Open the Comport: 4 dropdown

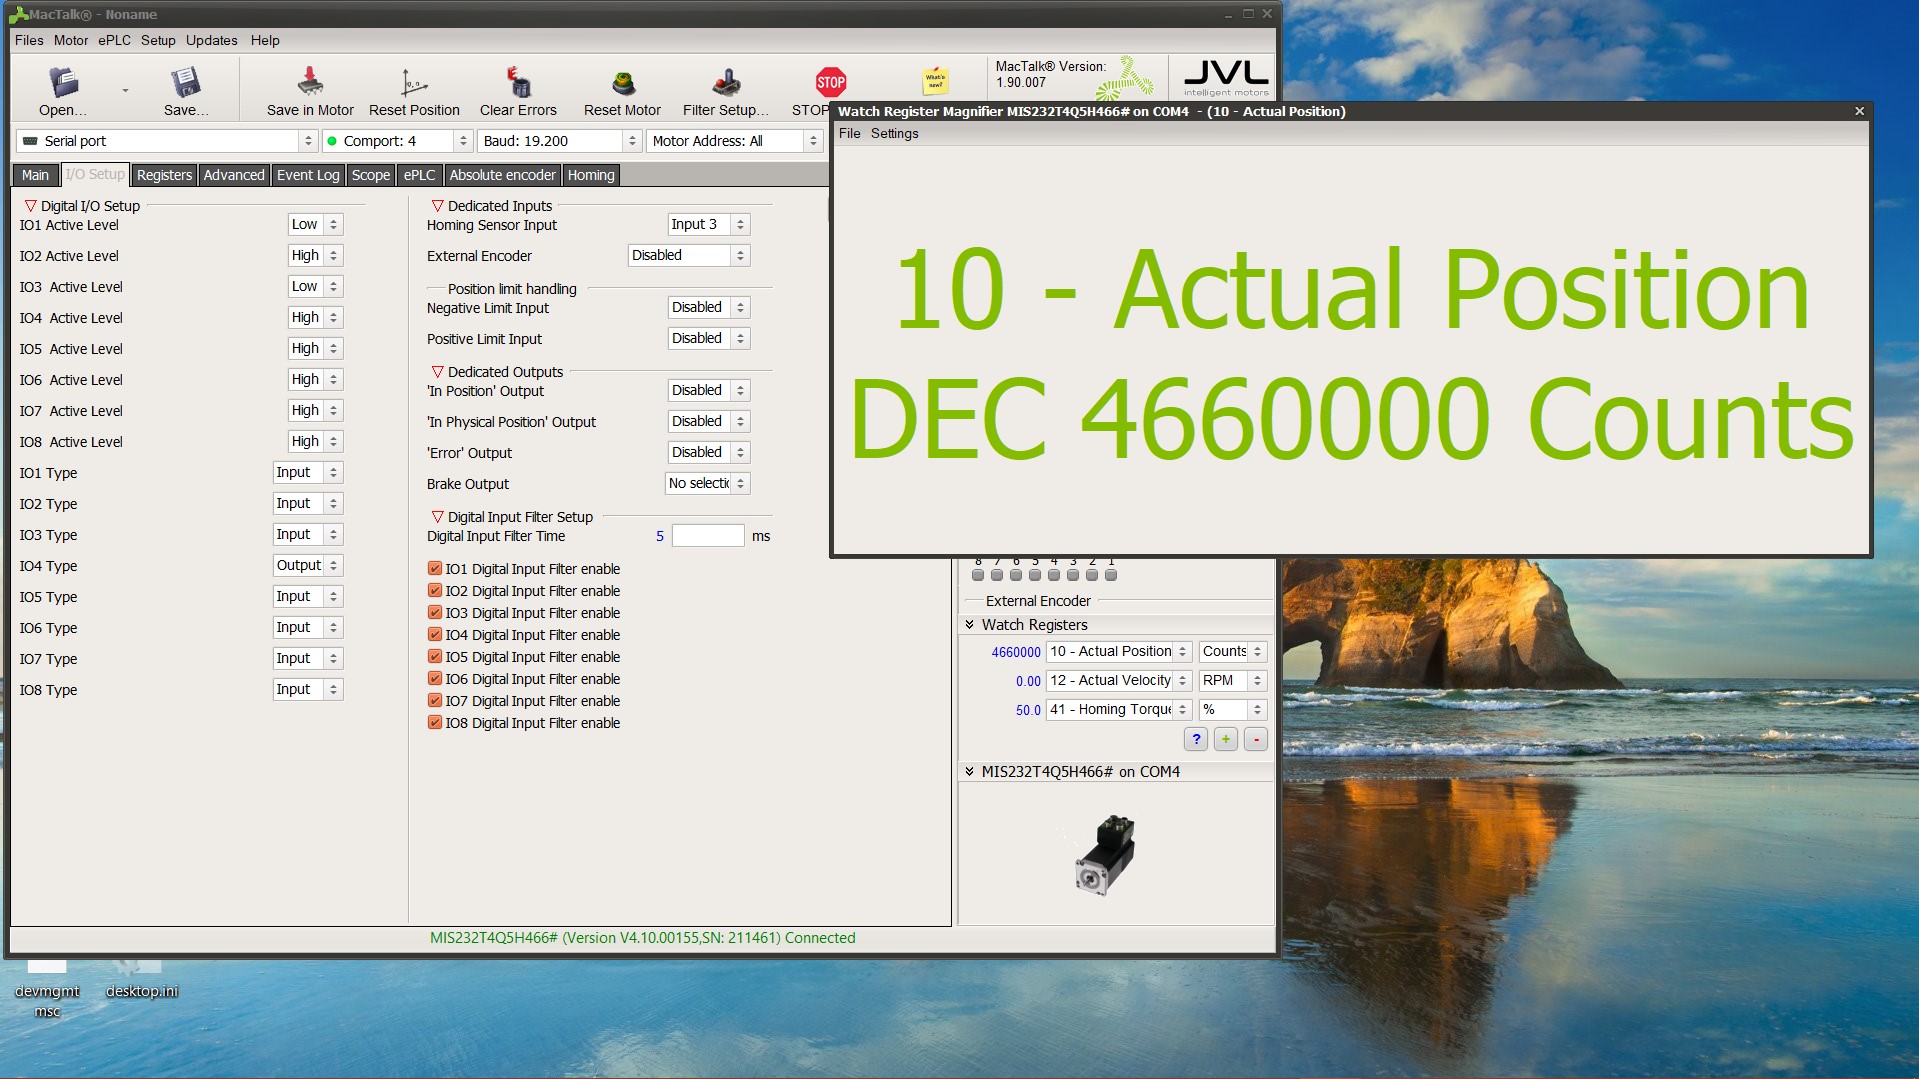397,141
